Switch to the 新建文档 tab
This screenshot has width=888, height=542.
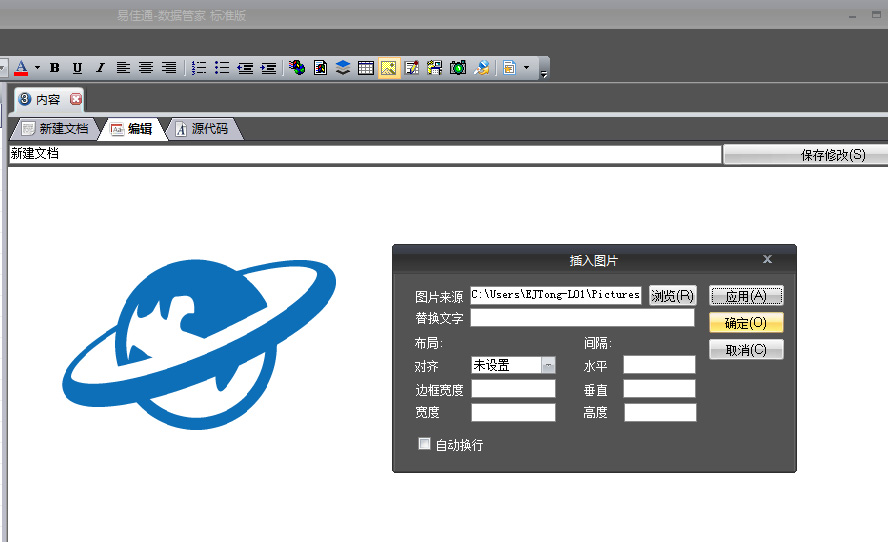pyautogui.click(x=55, y=129)
